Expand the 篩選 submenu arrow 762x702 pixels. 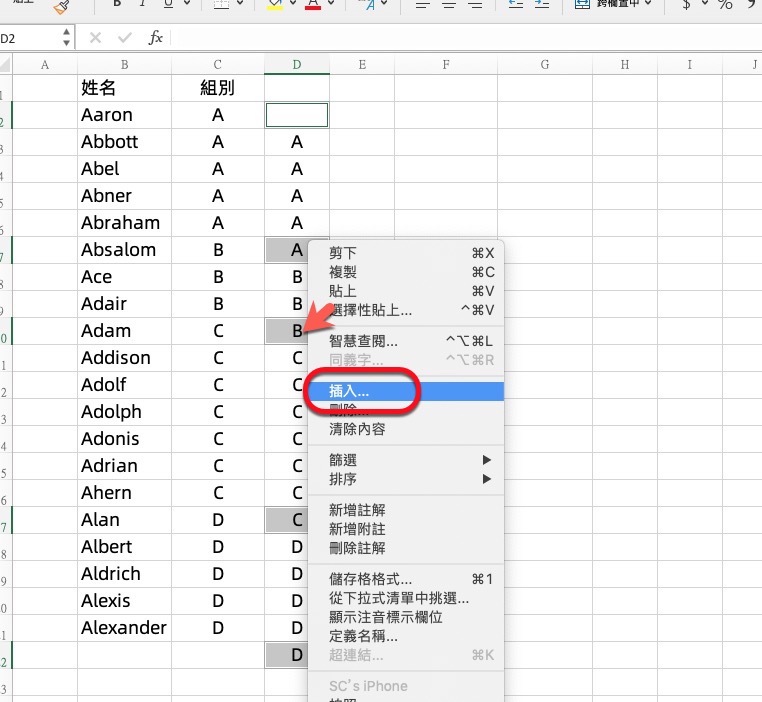pos(486,460)
